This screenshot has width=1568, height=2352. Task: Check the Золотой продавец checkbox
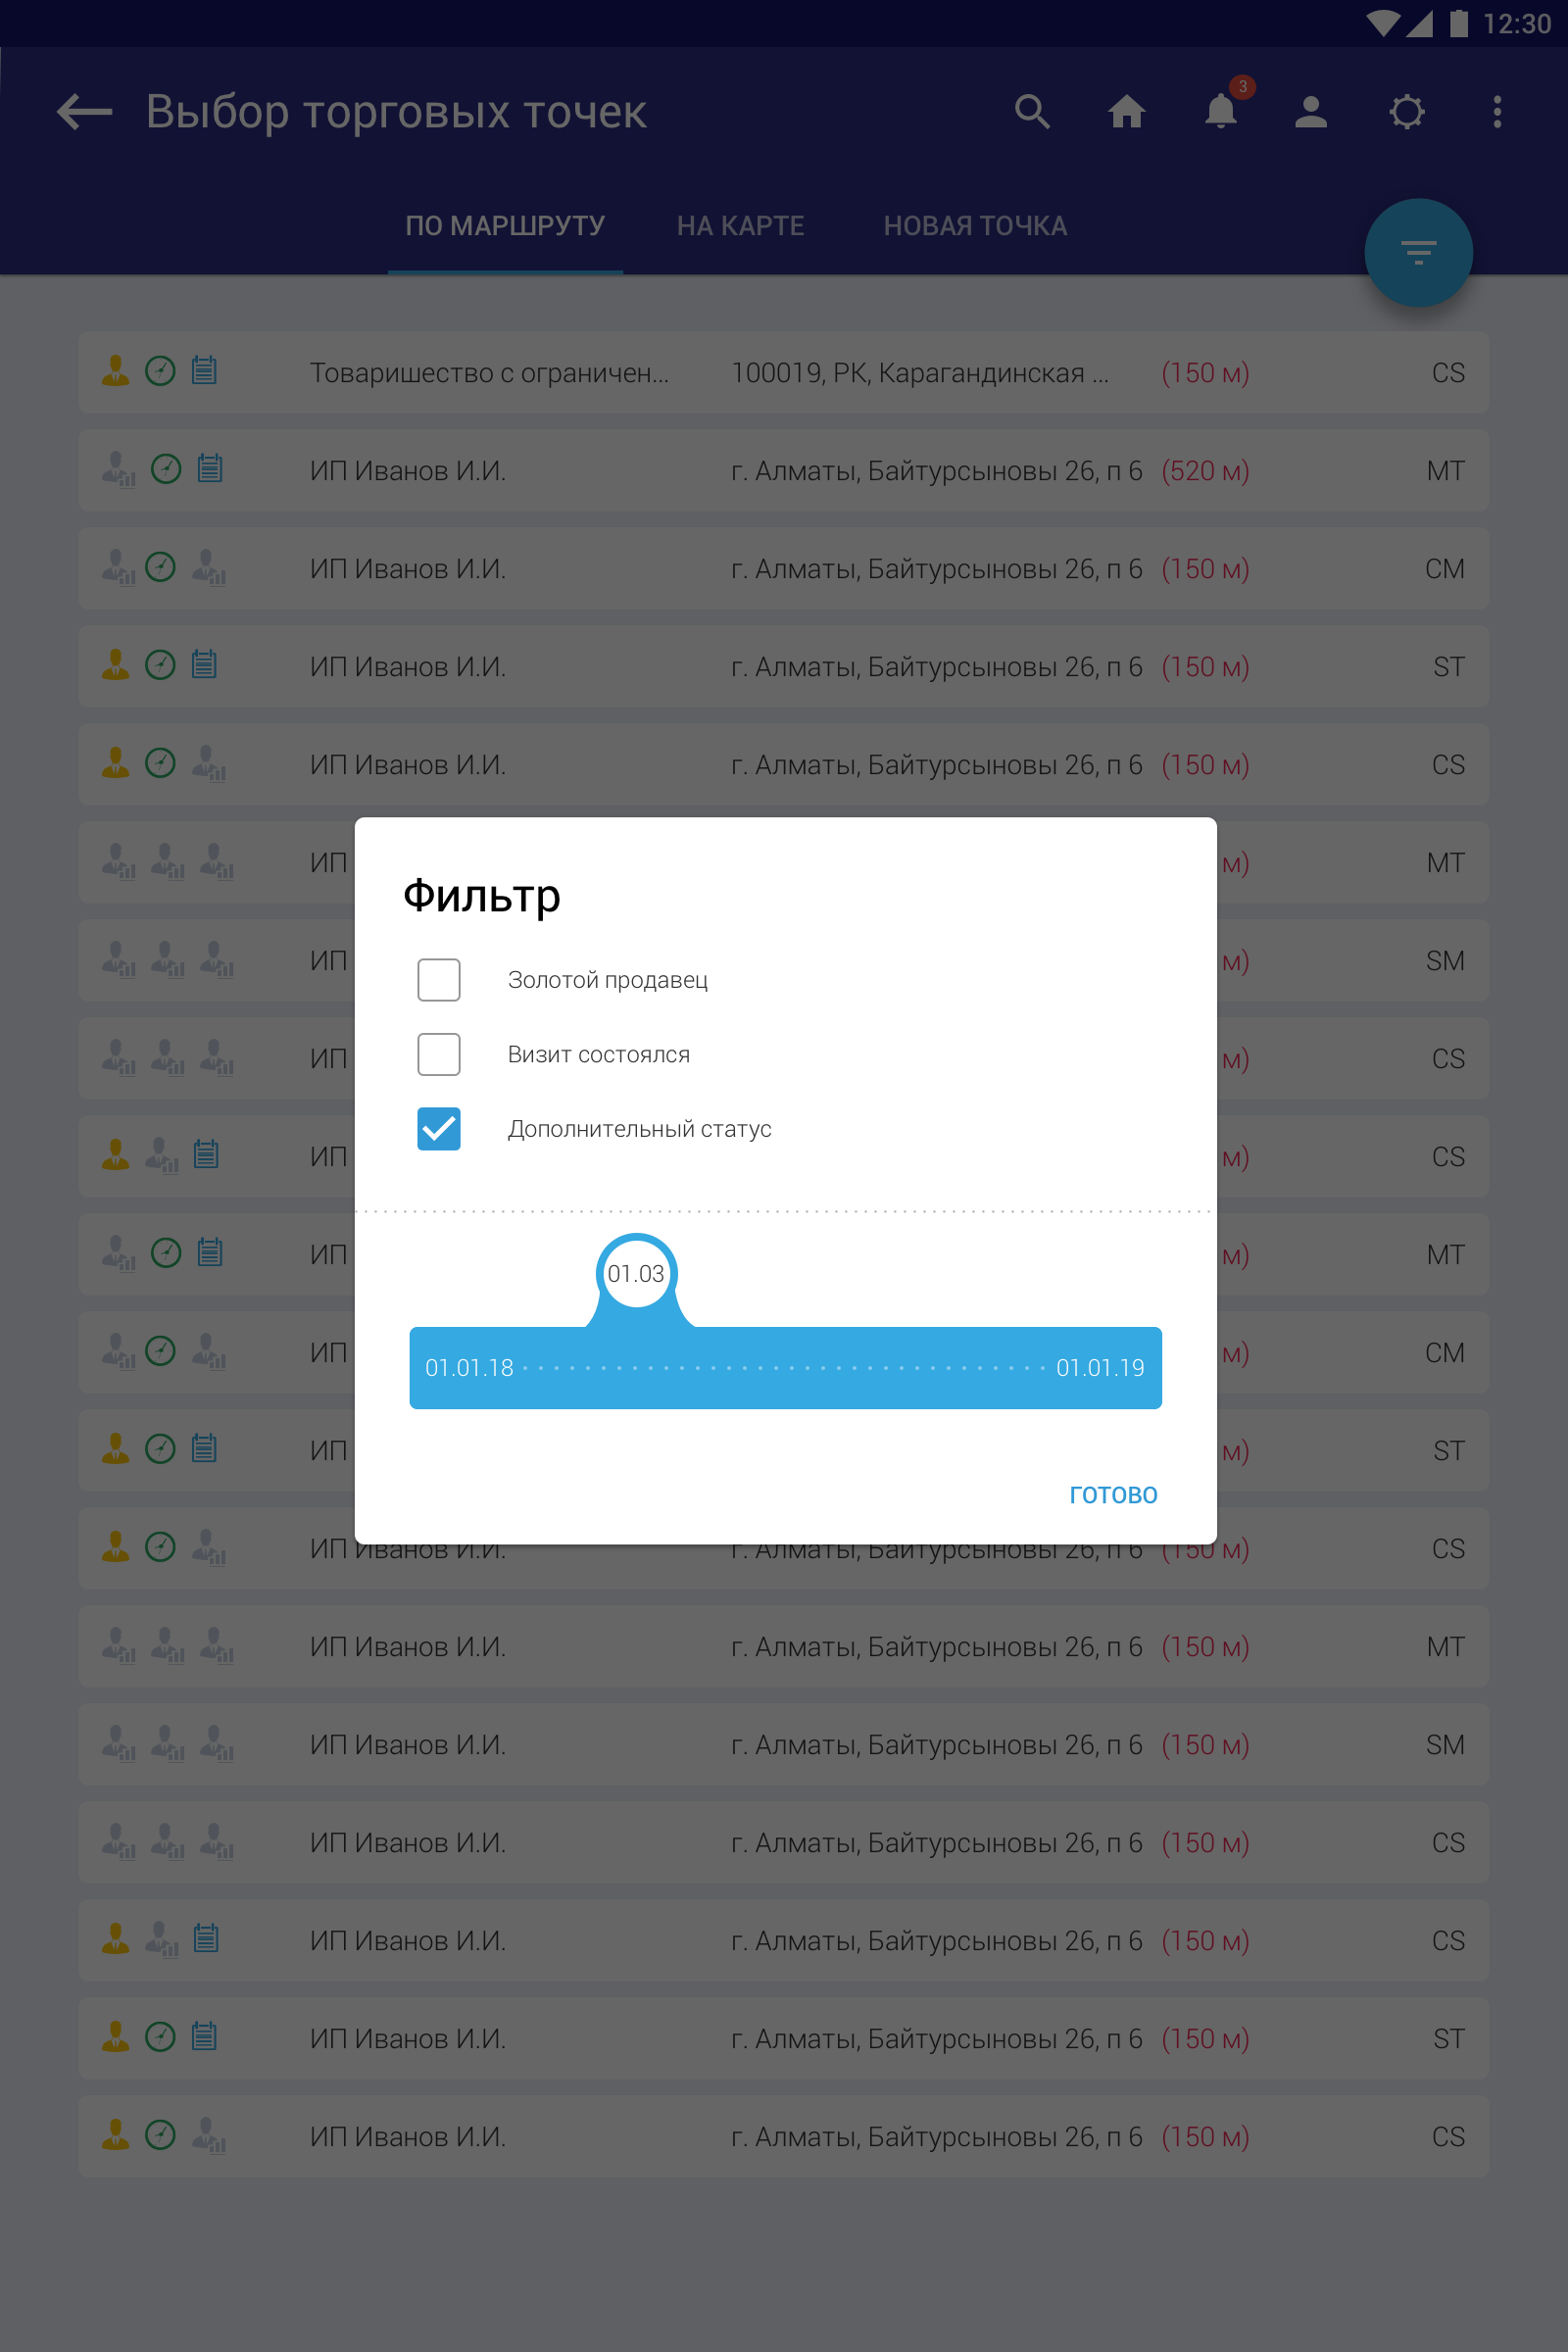[x=439, y=980]
